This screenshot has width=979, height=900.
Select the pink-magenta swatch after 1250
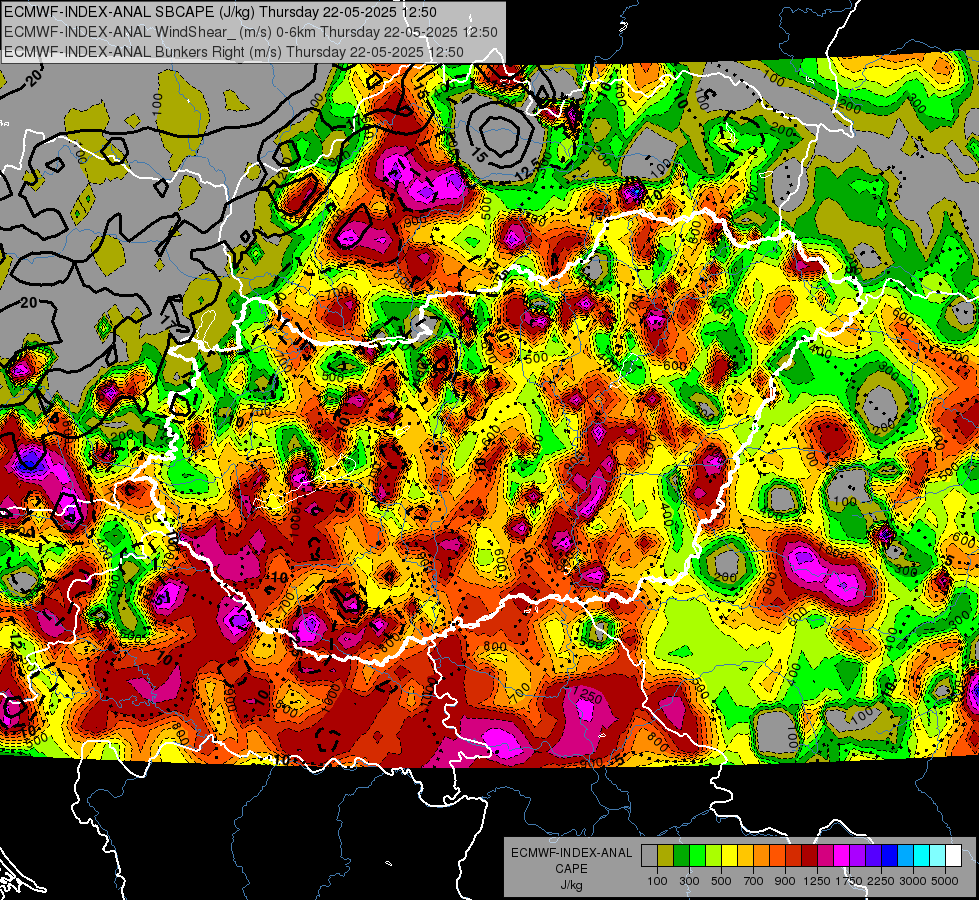[825, 856]
